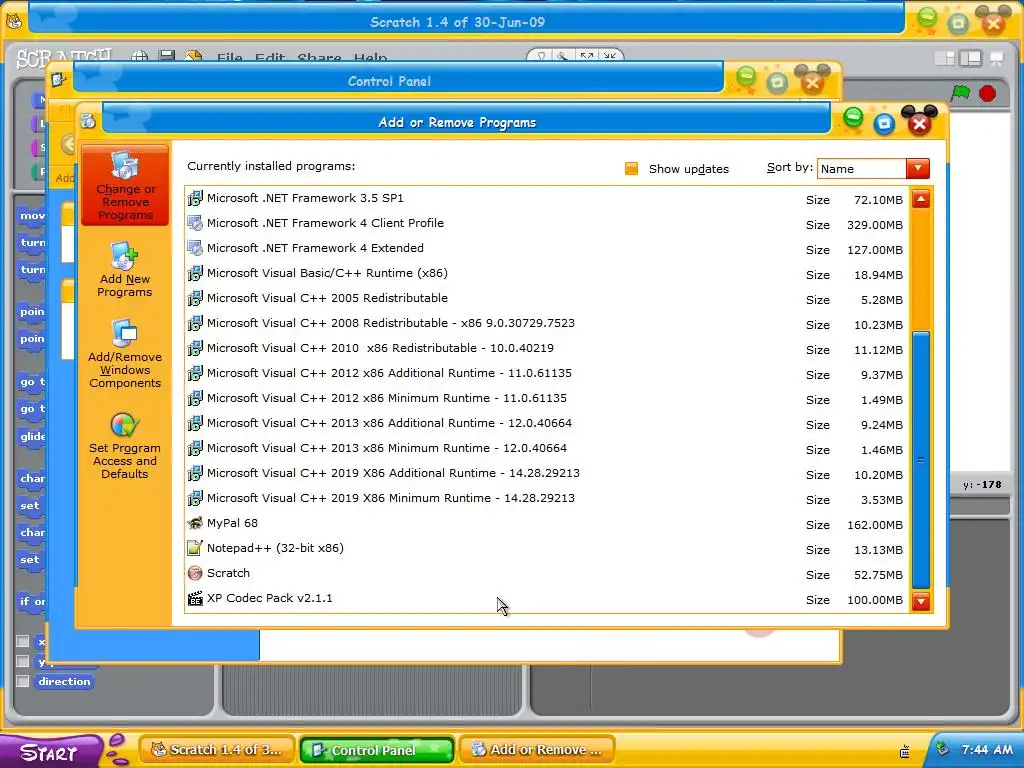Click the 7:44 AM taskbar clock
The width and height of the screenshot is (1024, 768).
click(x=987, y=750)
